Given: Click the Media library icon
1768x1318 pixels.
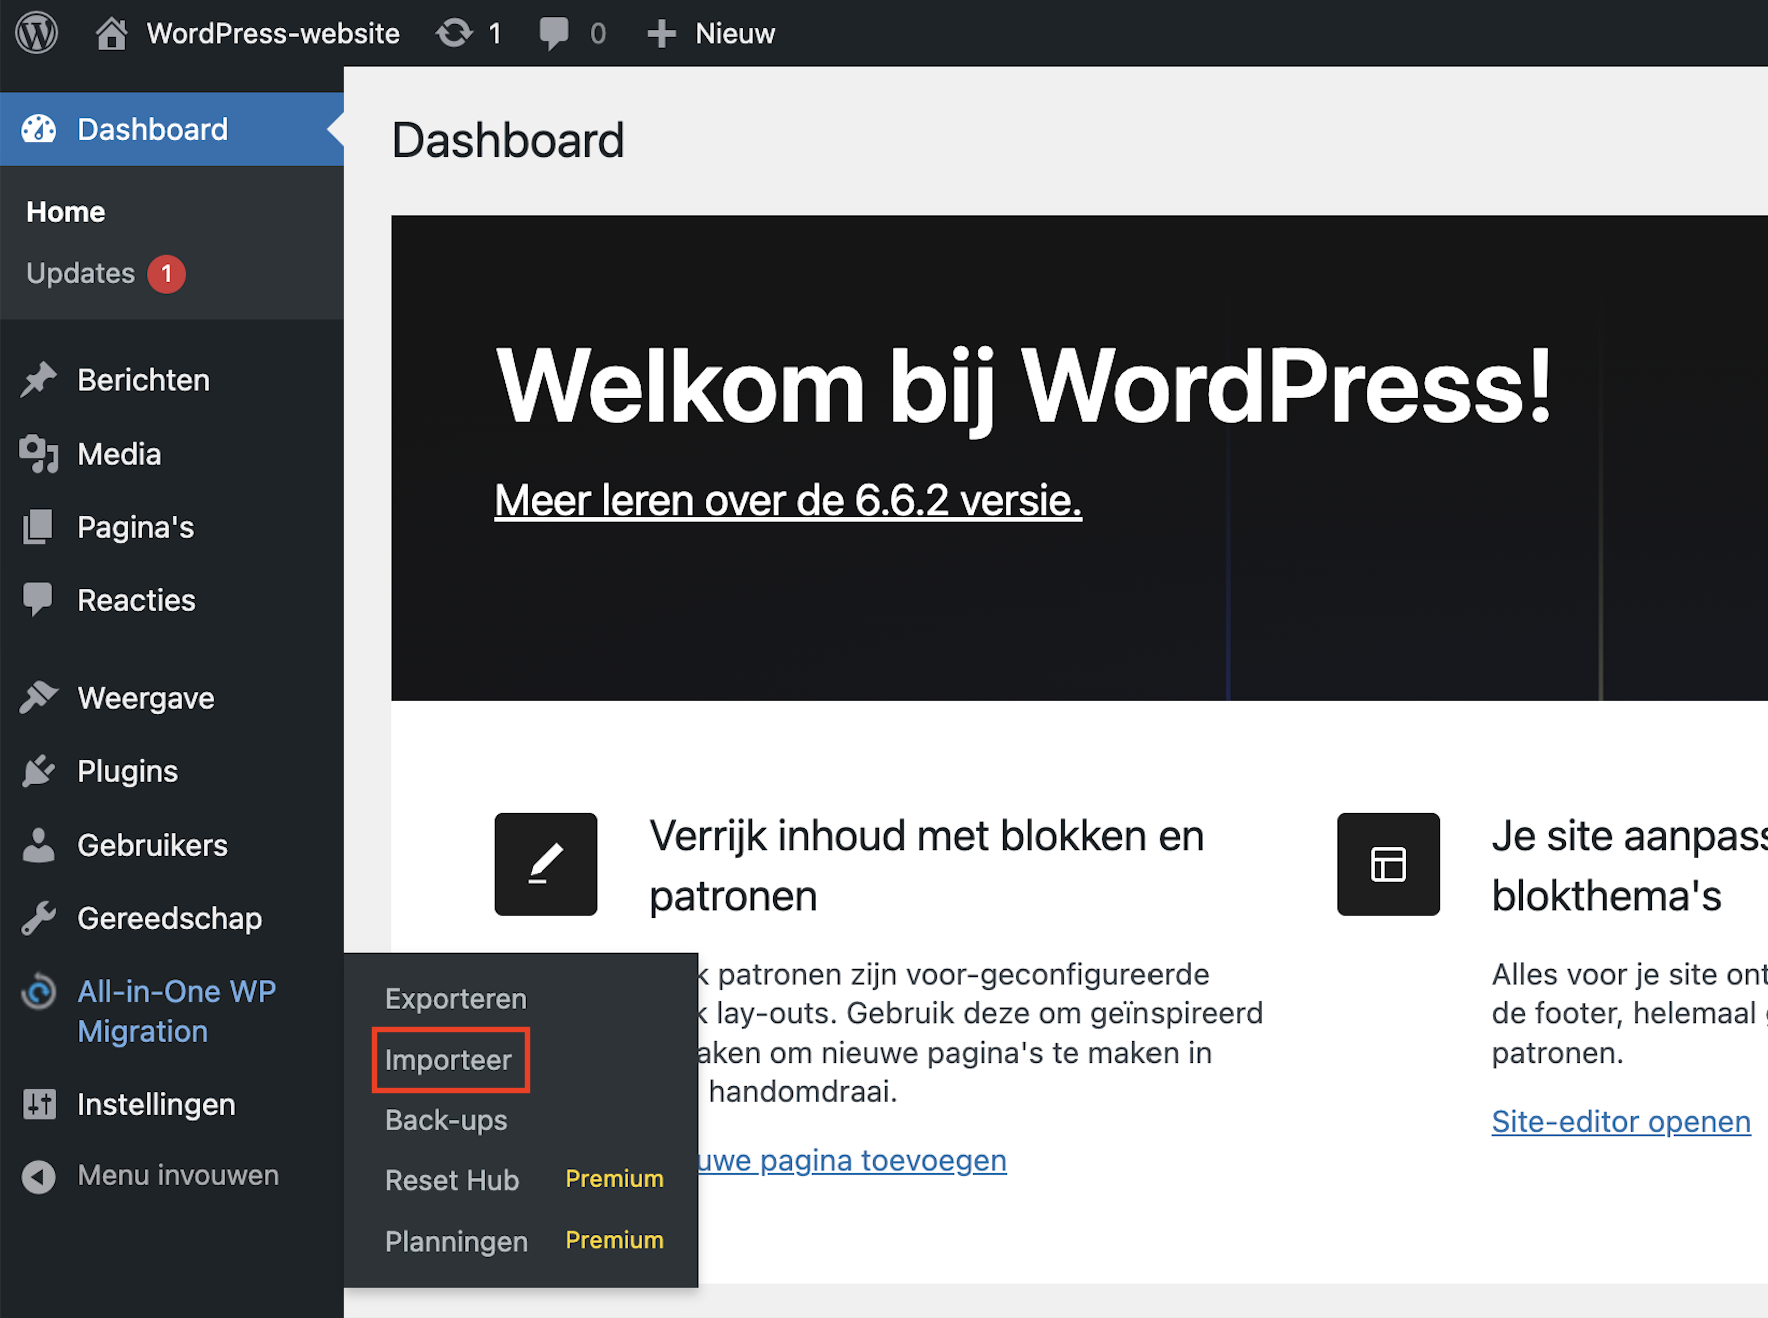Looking at the screenshot, I should [x=39, y=454].
